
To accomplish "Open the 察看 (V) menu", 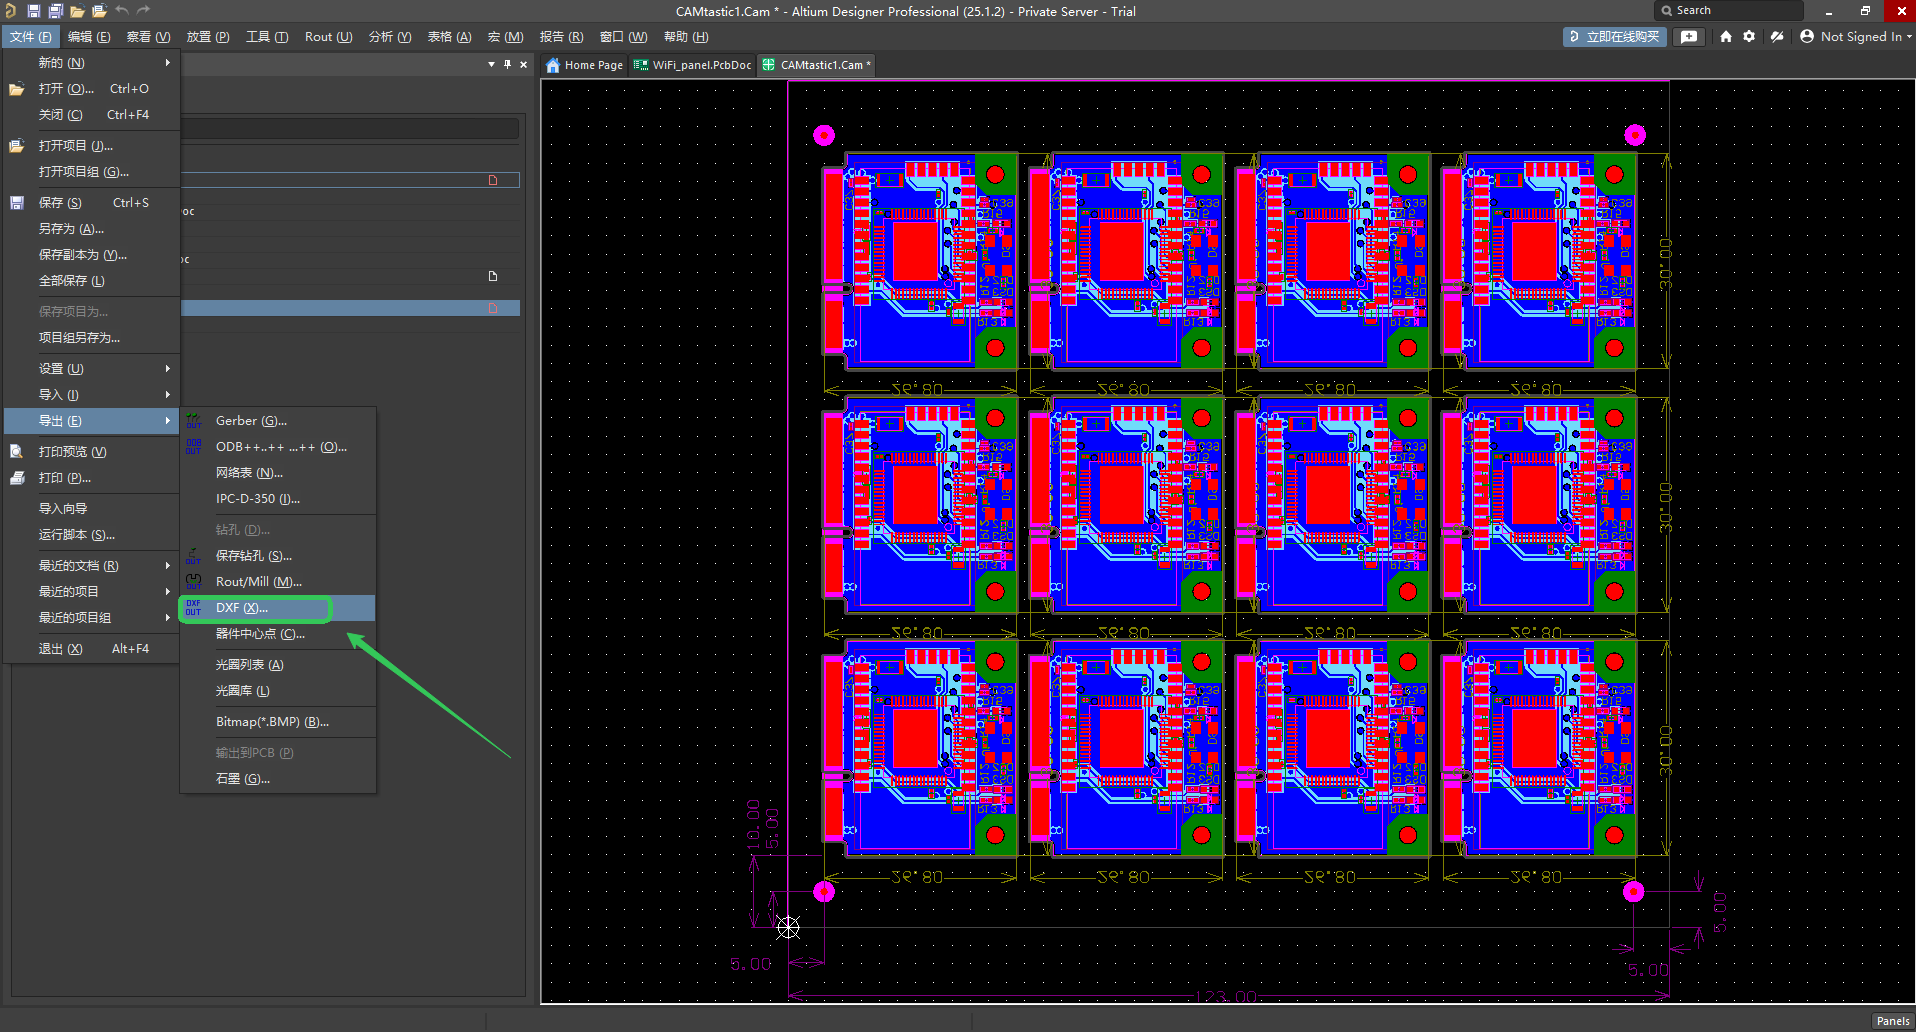I will click(148, 37).
